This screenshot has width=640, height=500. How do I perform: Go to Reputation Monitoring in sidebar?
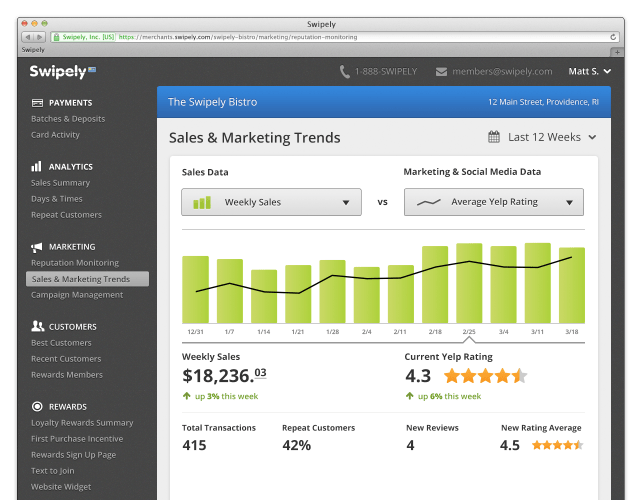coord(75,263)
